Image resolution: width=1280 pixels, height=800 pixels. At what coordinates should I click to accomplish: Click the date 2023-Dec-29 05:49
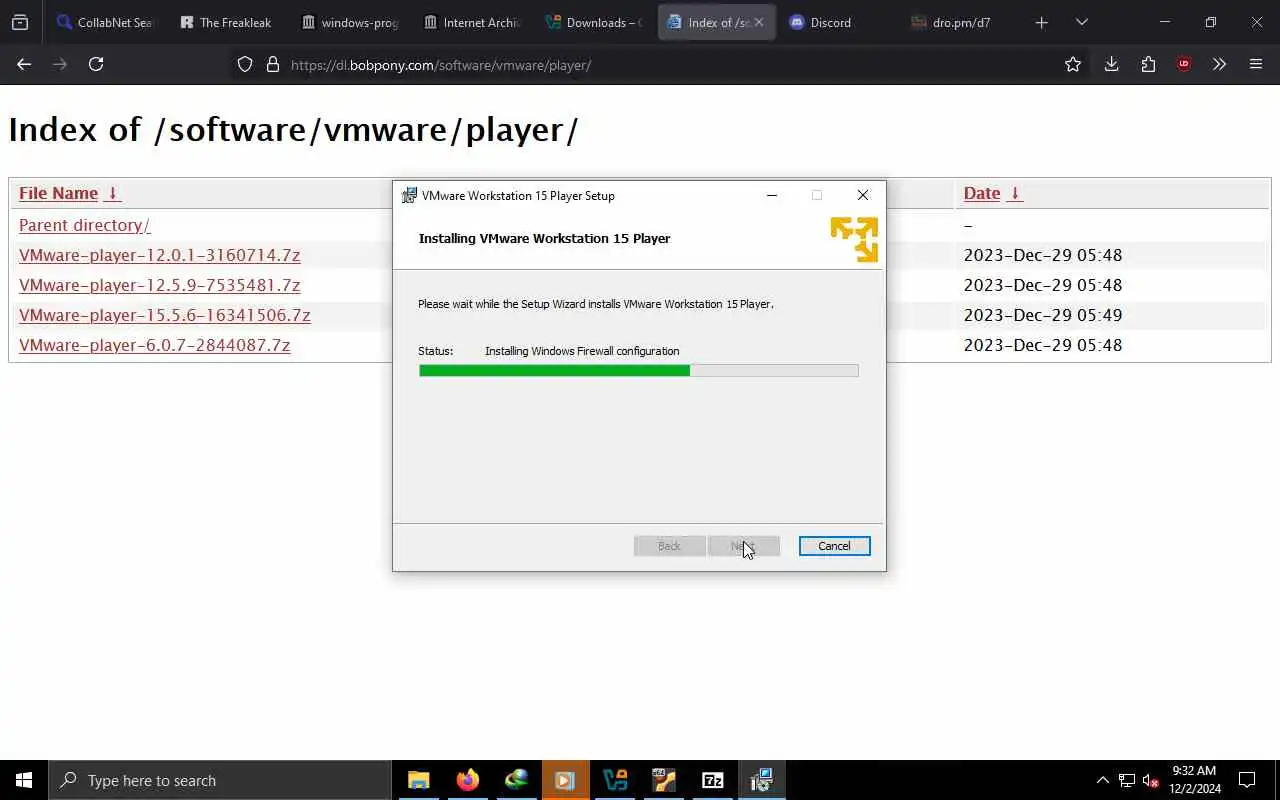pos(1043,315)
